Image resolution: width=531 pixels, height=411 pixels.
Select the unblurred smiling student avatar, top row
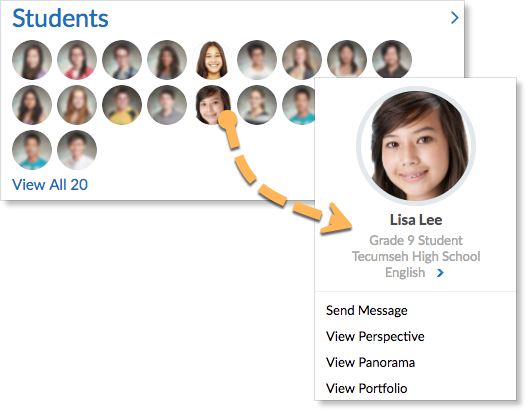tap(212, 60)
